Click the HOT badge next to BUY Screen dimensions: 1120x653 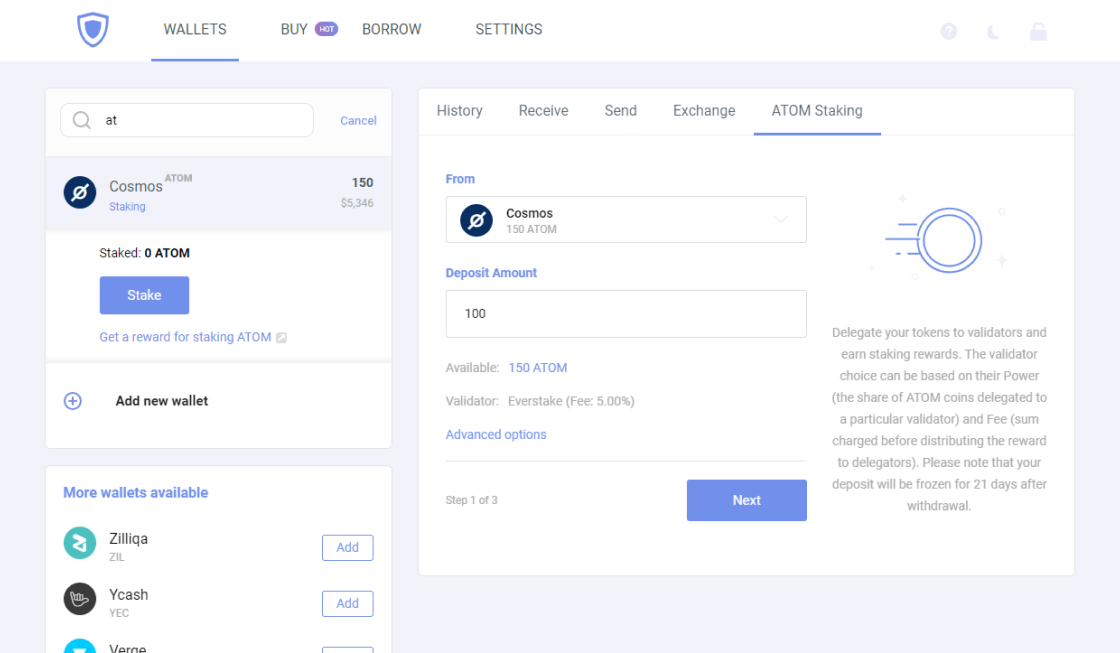tap(326, 29)
